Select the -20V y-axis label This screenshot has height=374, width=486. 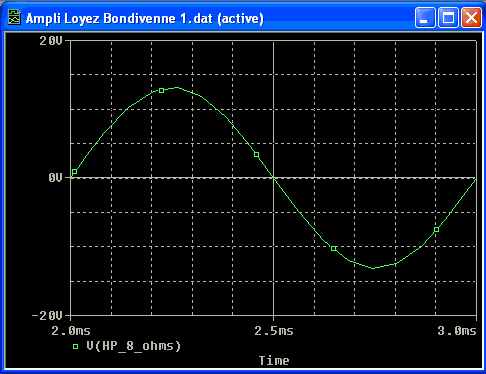47,316
